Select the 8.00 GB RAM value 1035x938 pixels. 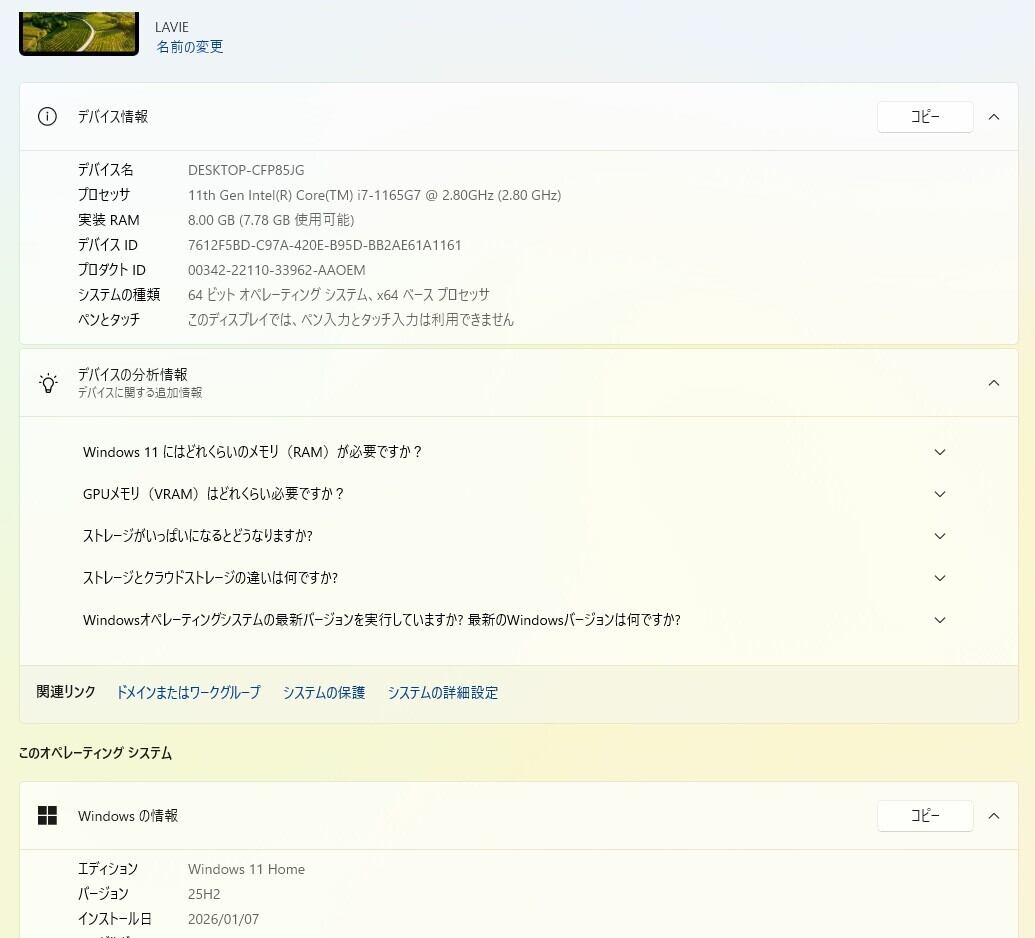(271, 220)
